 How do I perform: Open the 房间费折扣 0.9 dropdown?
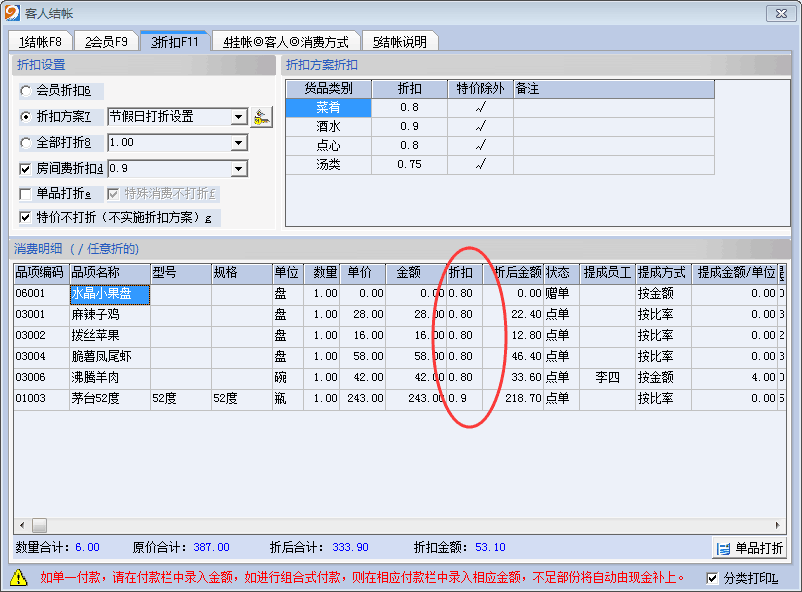[x=238, y=169]
